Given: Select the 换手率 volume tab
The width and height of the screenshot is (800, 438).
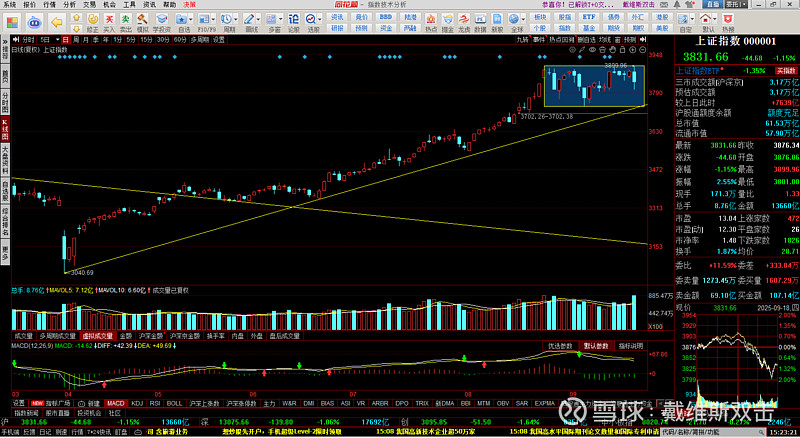Looking at the screenshot, I should pyautogui.click(x=216, y=336).
